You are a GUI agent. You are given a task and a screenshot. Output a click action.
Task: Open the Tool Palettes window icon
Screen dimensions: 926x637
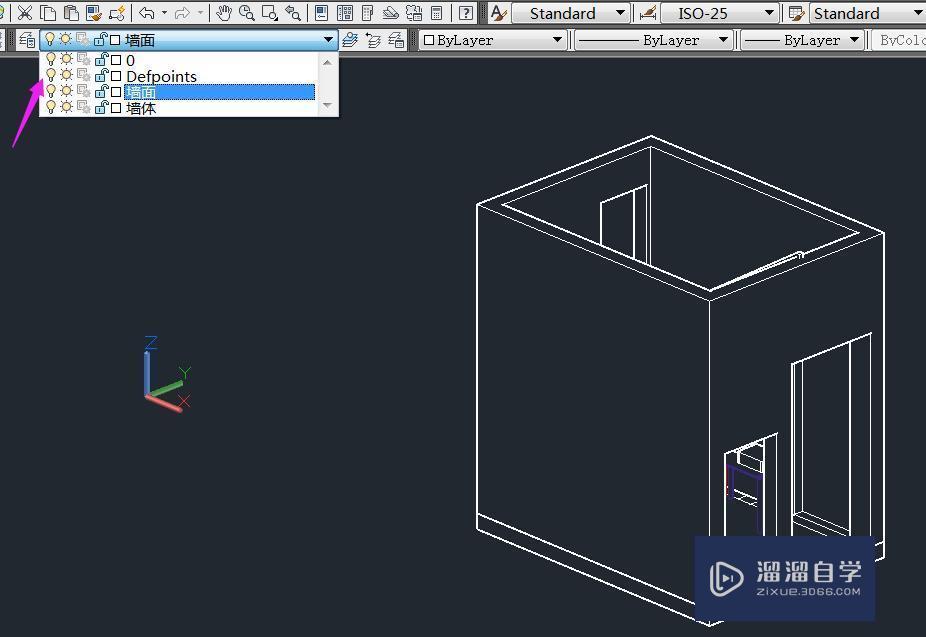(367, 12)
